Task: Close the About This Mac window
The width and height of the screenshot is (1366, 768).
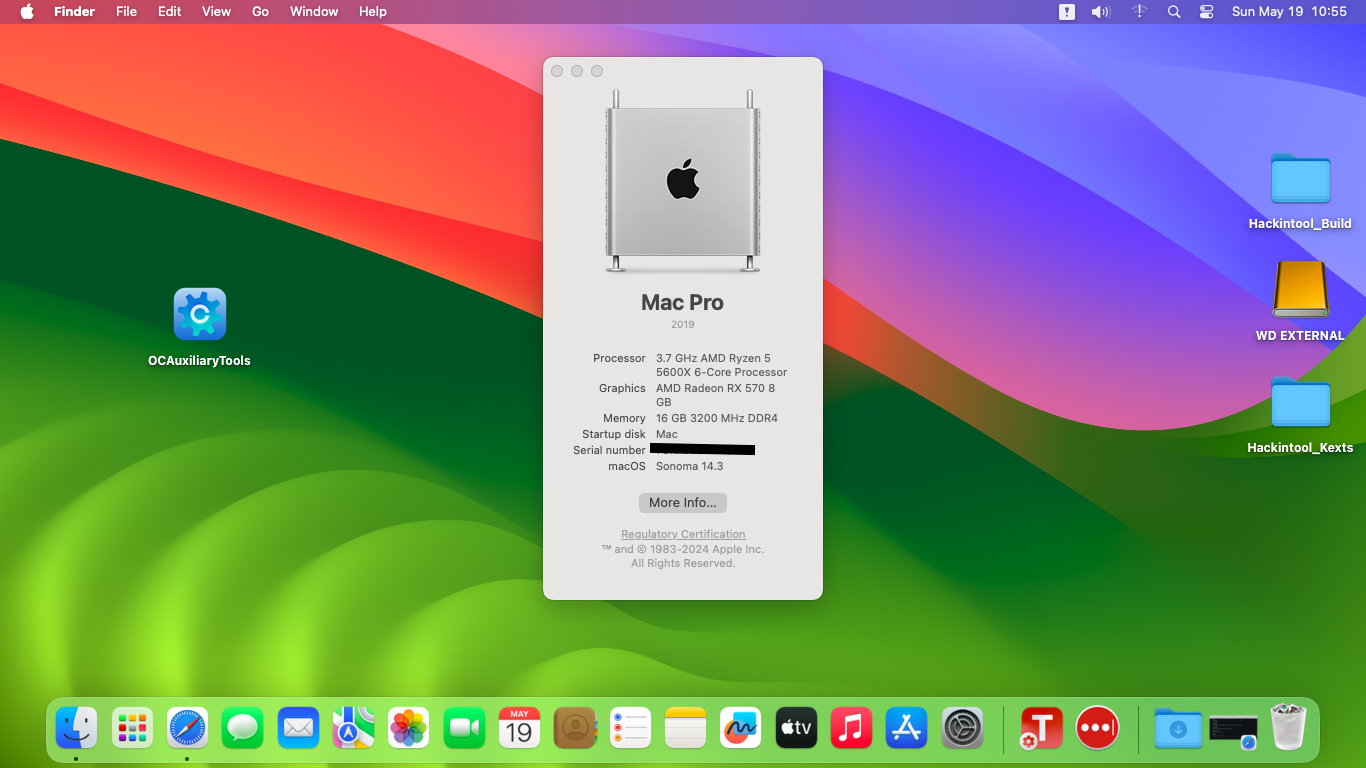Action: point(557,71)
